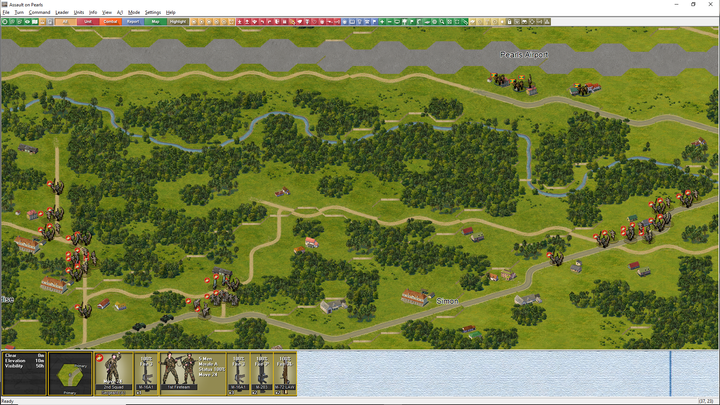Click the first yellow toolbar icon
The height and width of the screenshot is (405, 720).
(x=472, y=22)
